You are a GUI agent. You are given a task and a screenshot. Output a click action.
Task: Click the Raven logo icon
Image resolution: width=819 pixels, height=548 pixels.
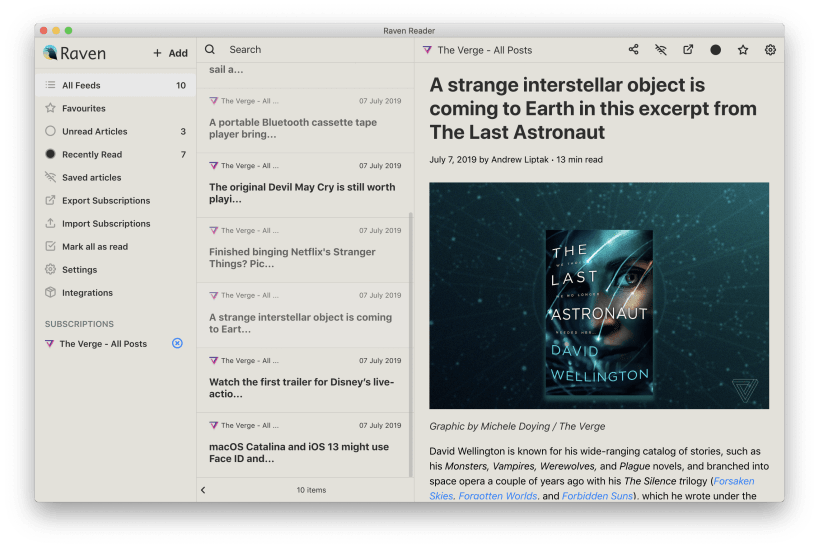50,52
